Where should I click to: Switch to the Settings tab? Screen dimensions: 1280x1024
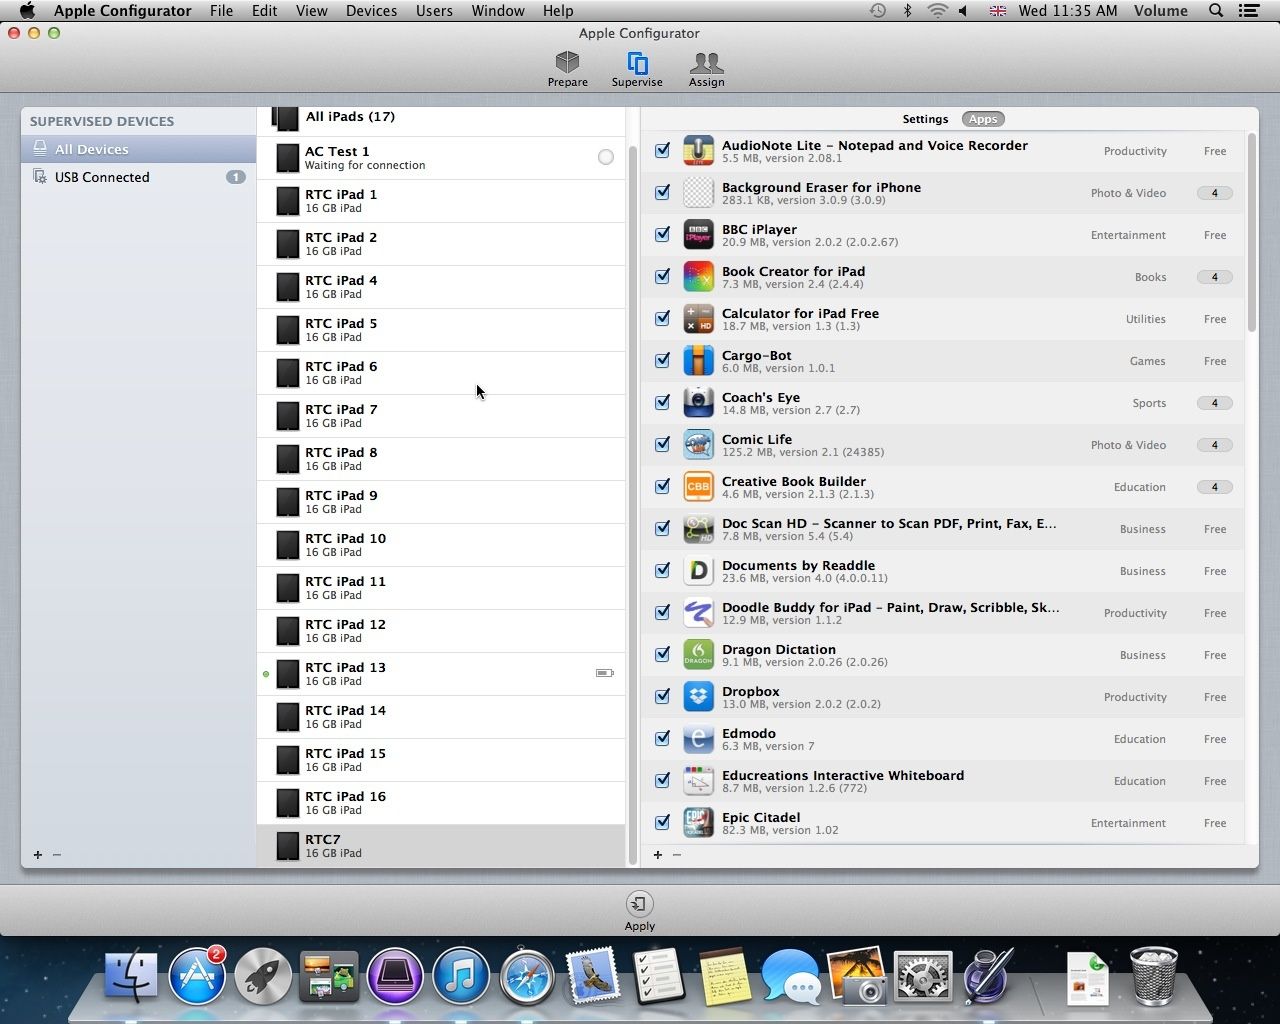click(x=925, y=119)
